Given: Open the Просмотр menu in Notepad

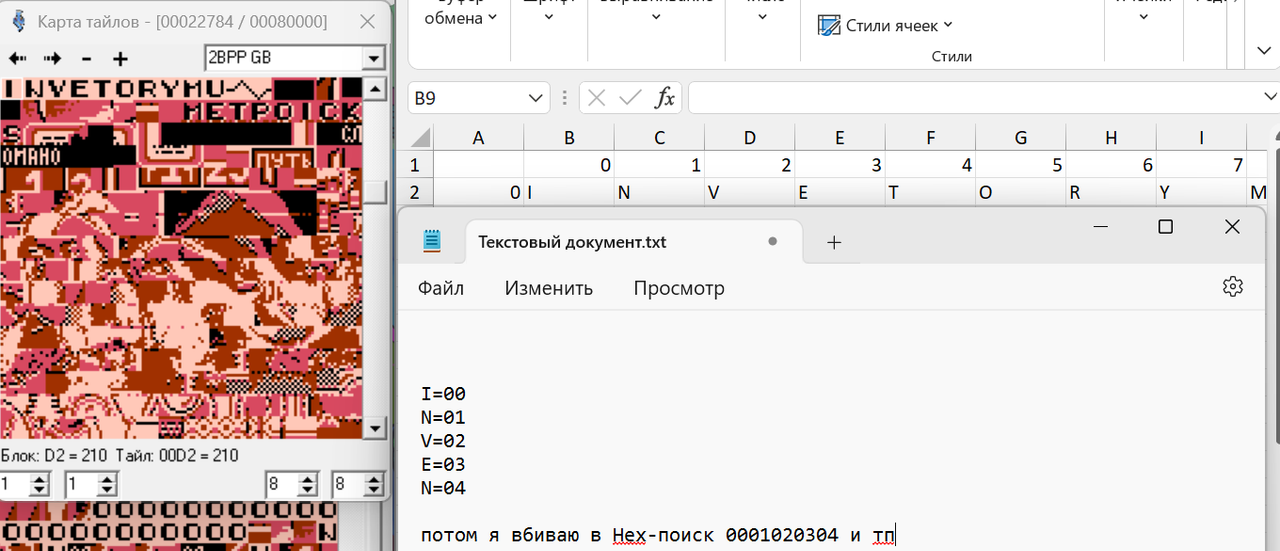Looking at the screenshot, I should 679,288.
